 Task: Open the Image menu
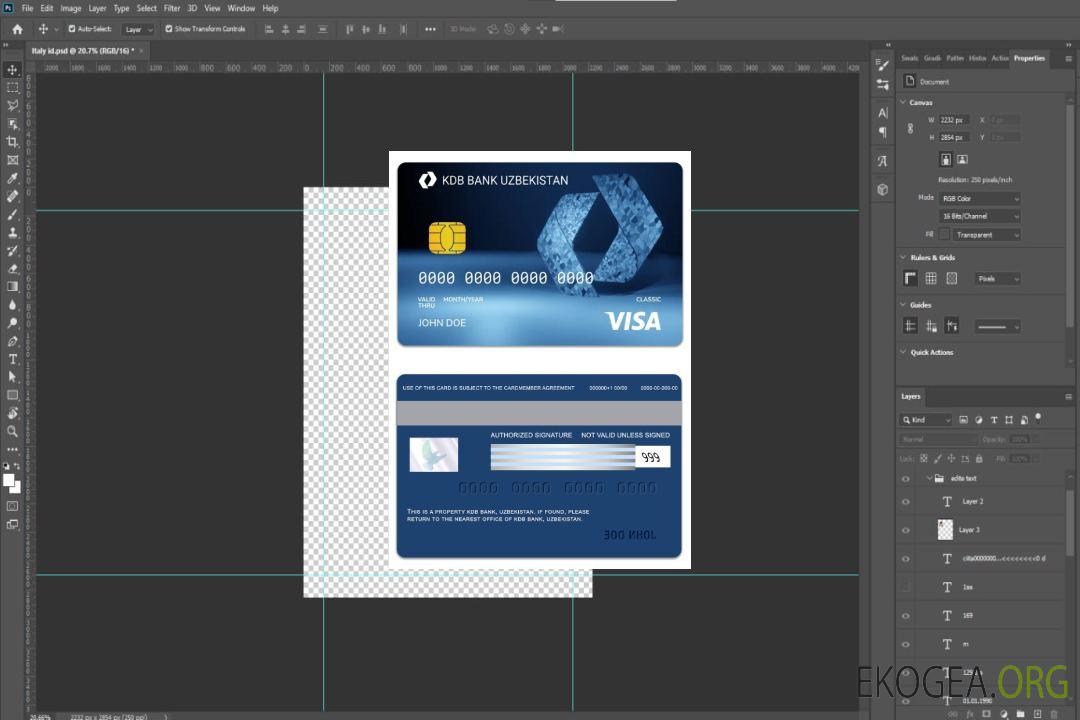71,8
